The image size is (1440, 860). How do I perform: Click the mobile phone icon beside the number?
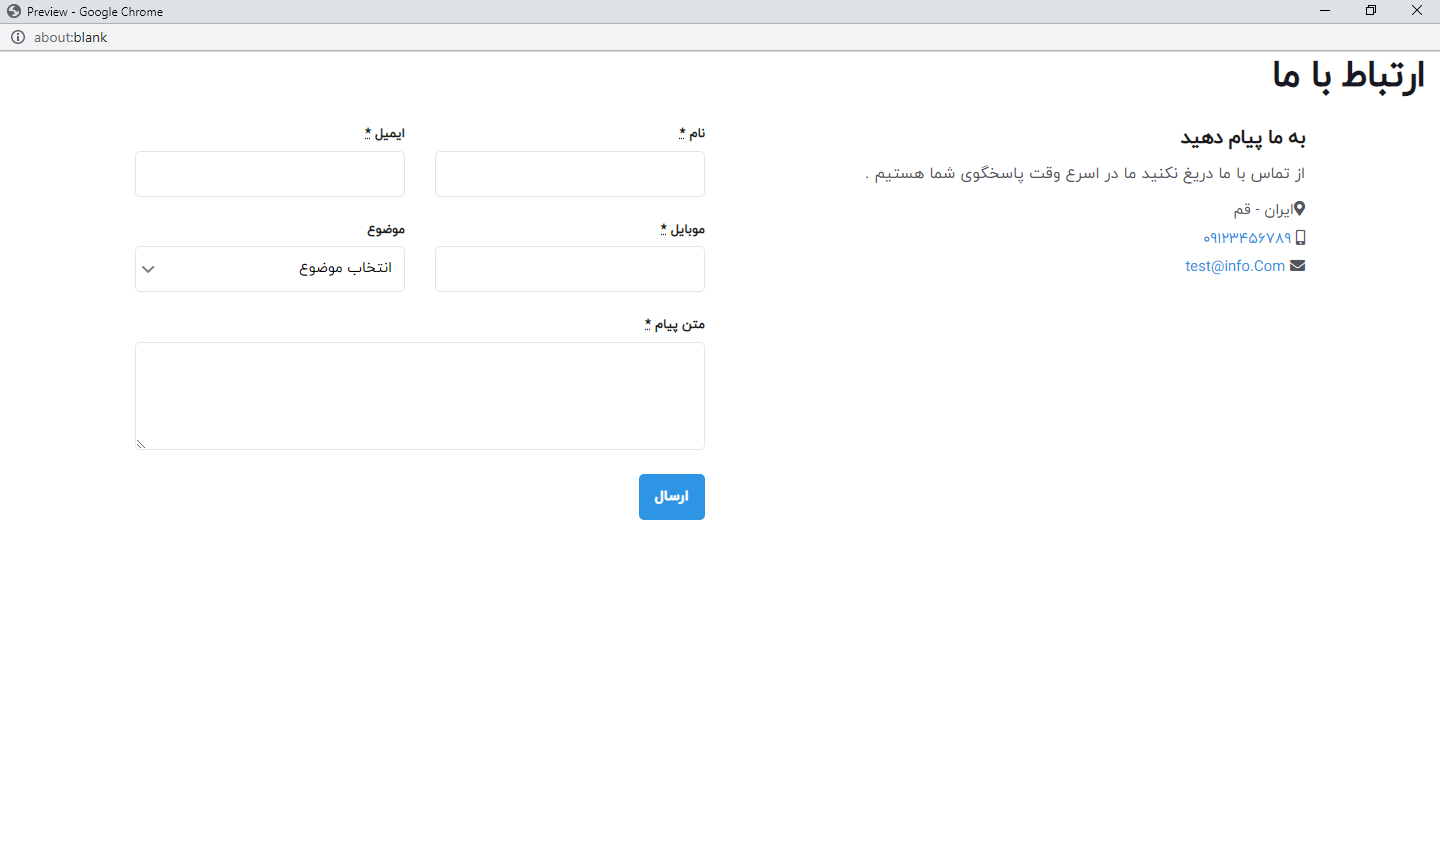point(1300,238)
